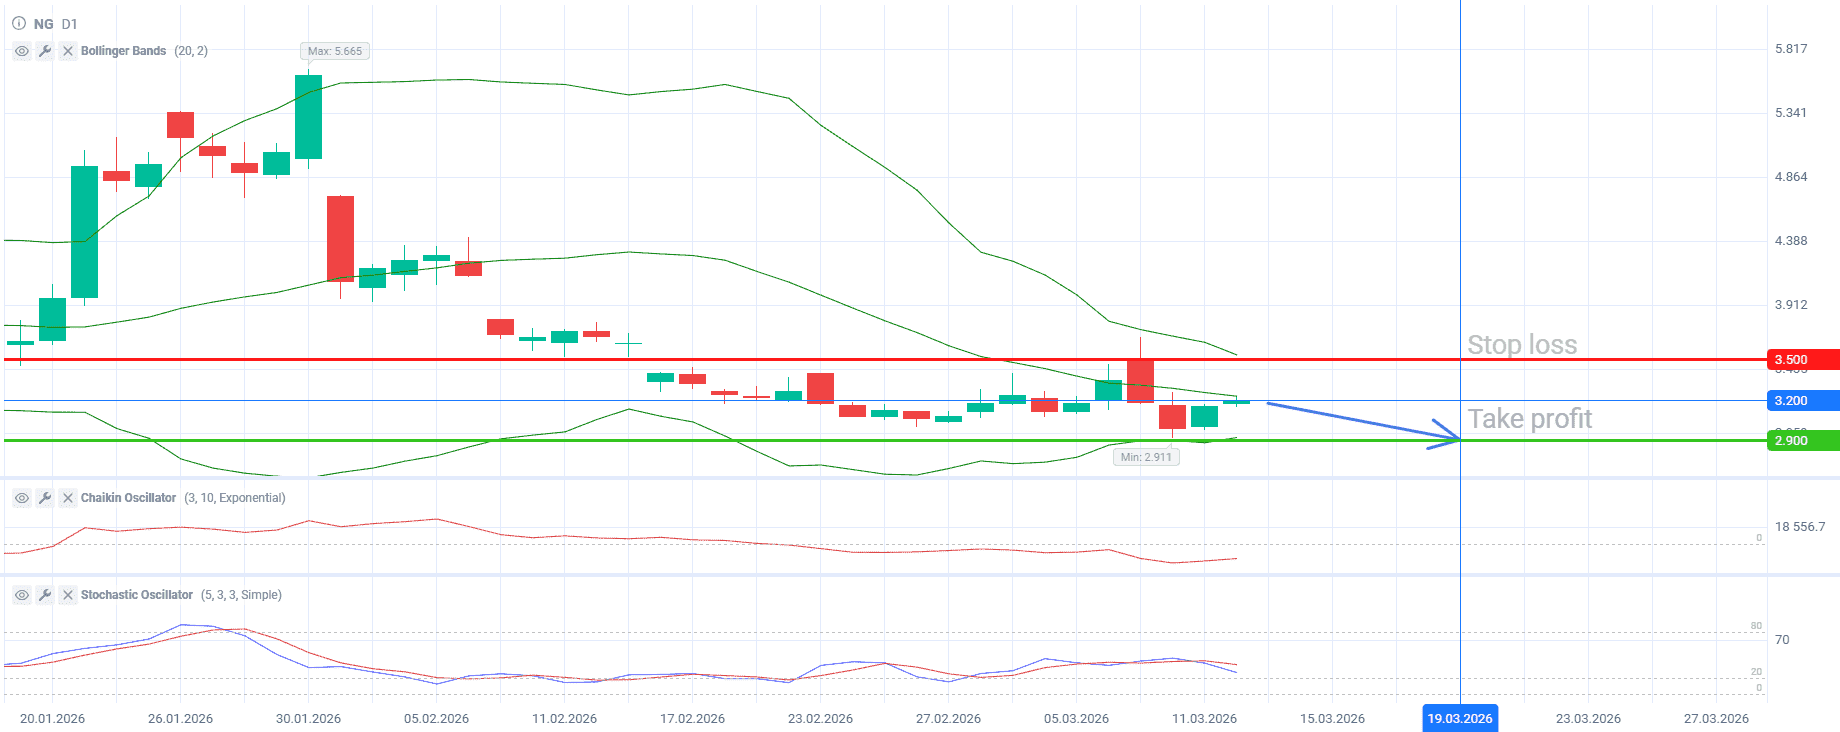Click the Max: 5.665 price label
The image size is (1840, 732).
tap(335, 51)
